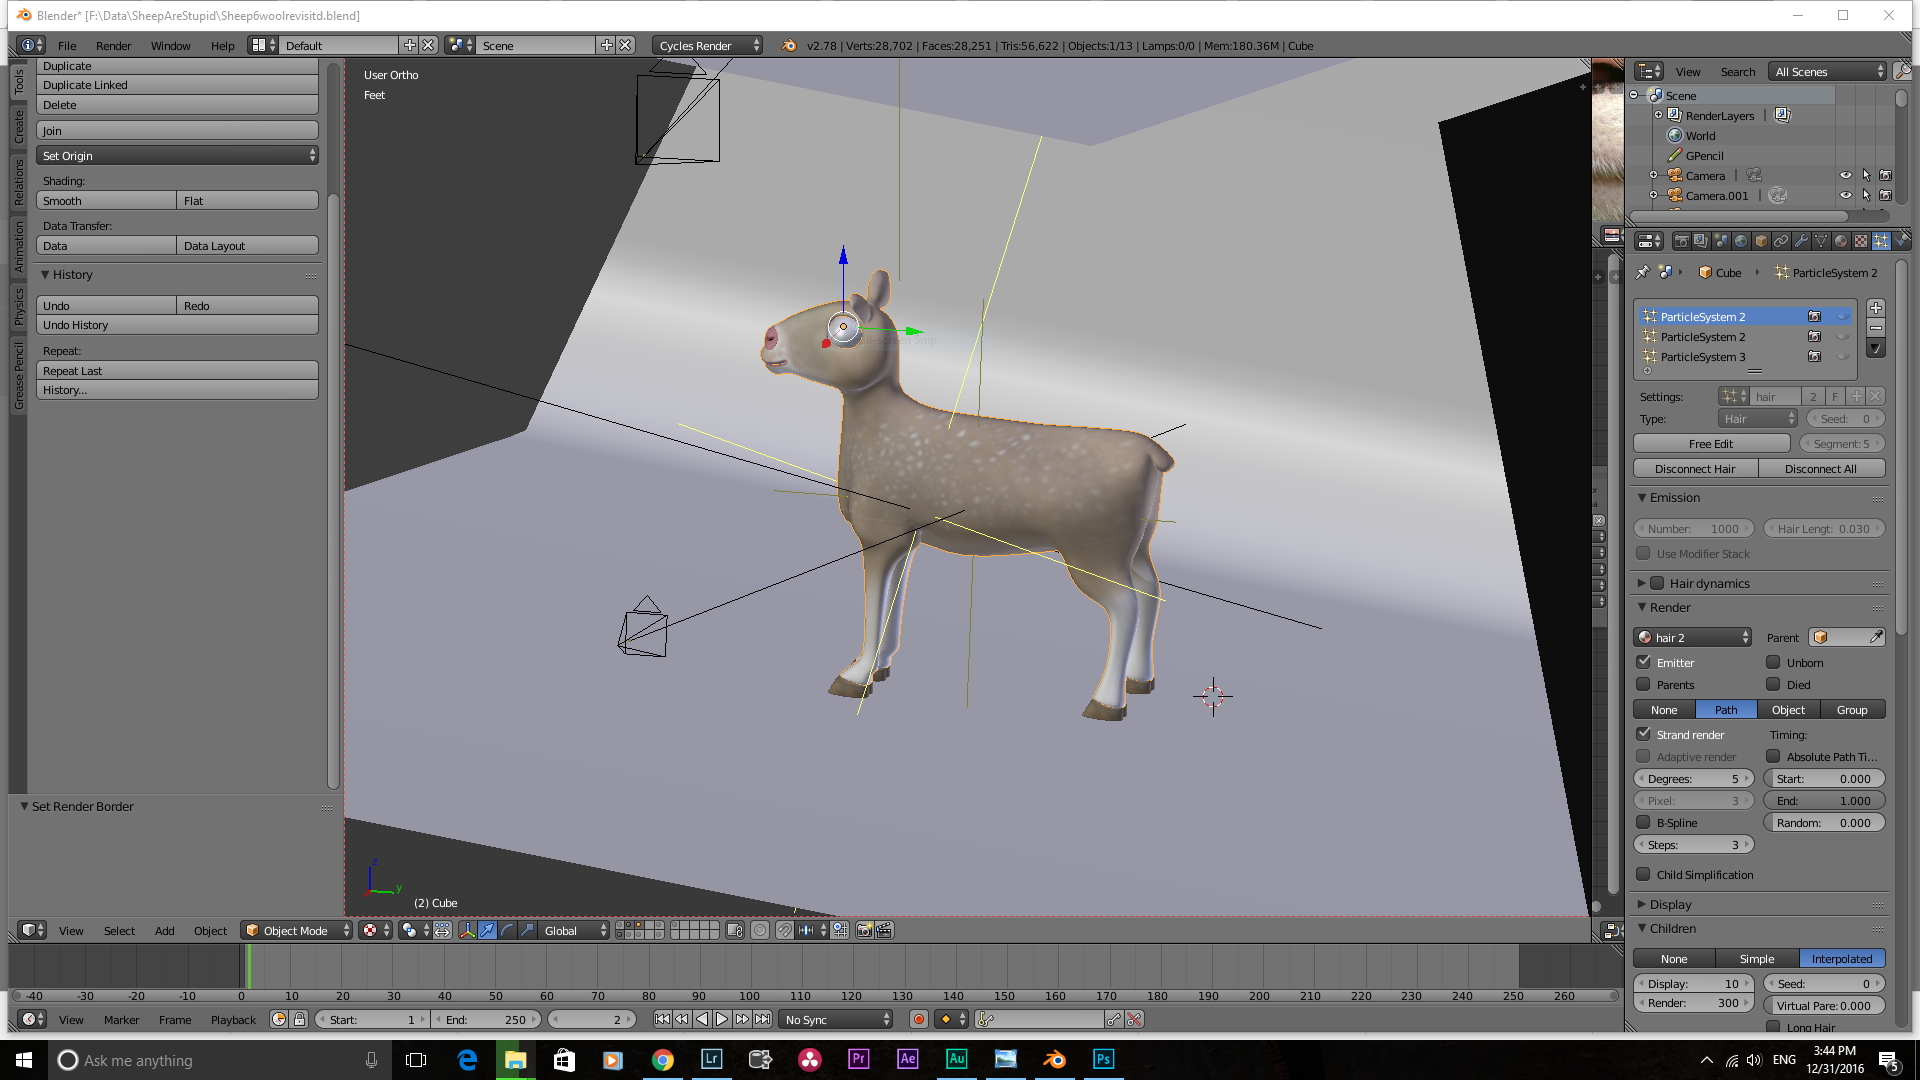Play the animation forward
The height and width of the screenshot is (1080, 1920).
tap(722, 1019)
